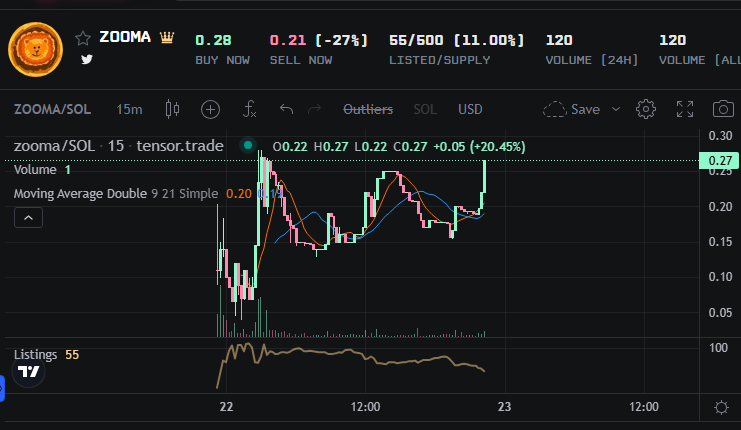Click the 0.27 current price label
This screenshot has height=430, width=741.
[x=719, y=161]
